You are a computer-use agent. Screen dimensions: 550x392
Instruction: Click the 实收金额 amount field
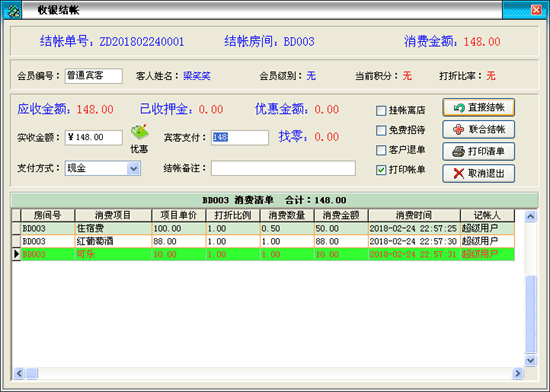click(94, 138)
